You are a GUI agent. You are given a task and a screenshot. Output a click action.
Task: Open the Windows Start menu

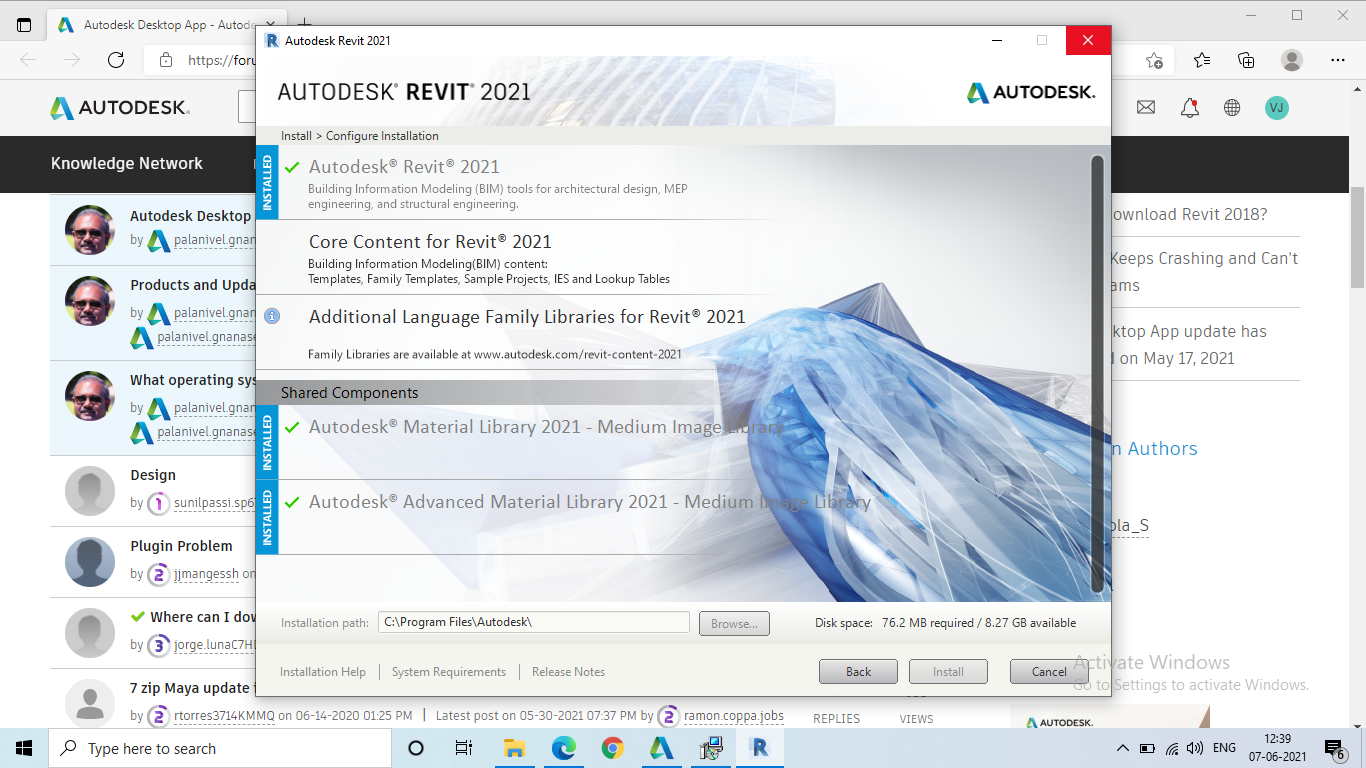coord(24,748)
